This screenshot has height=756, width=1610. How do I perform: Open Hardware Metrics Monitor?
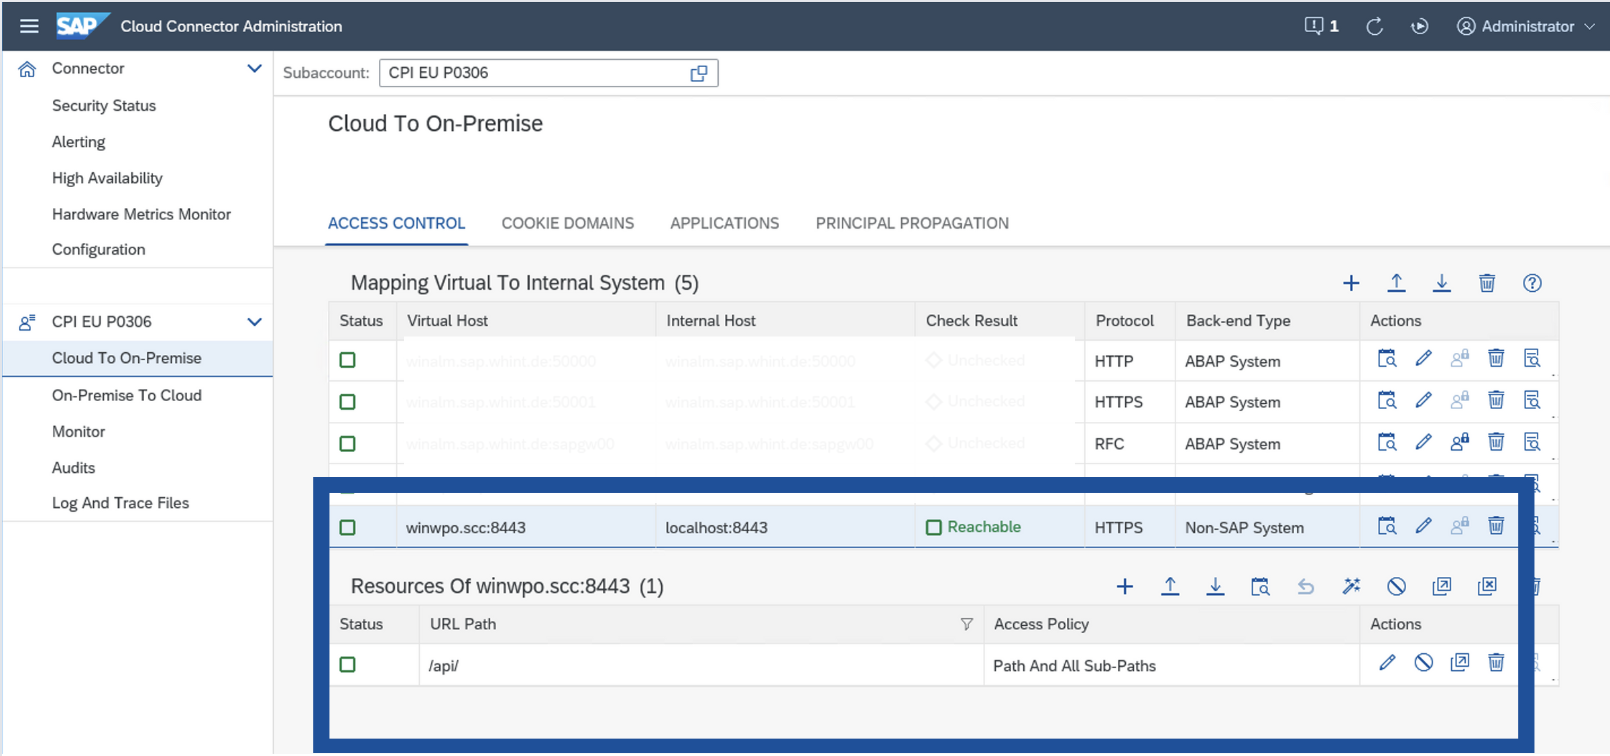141,214
